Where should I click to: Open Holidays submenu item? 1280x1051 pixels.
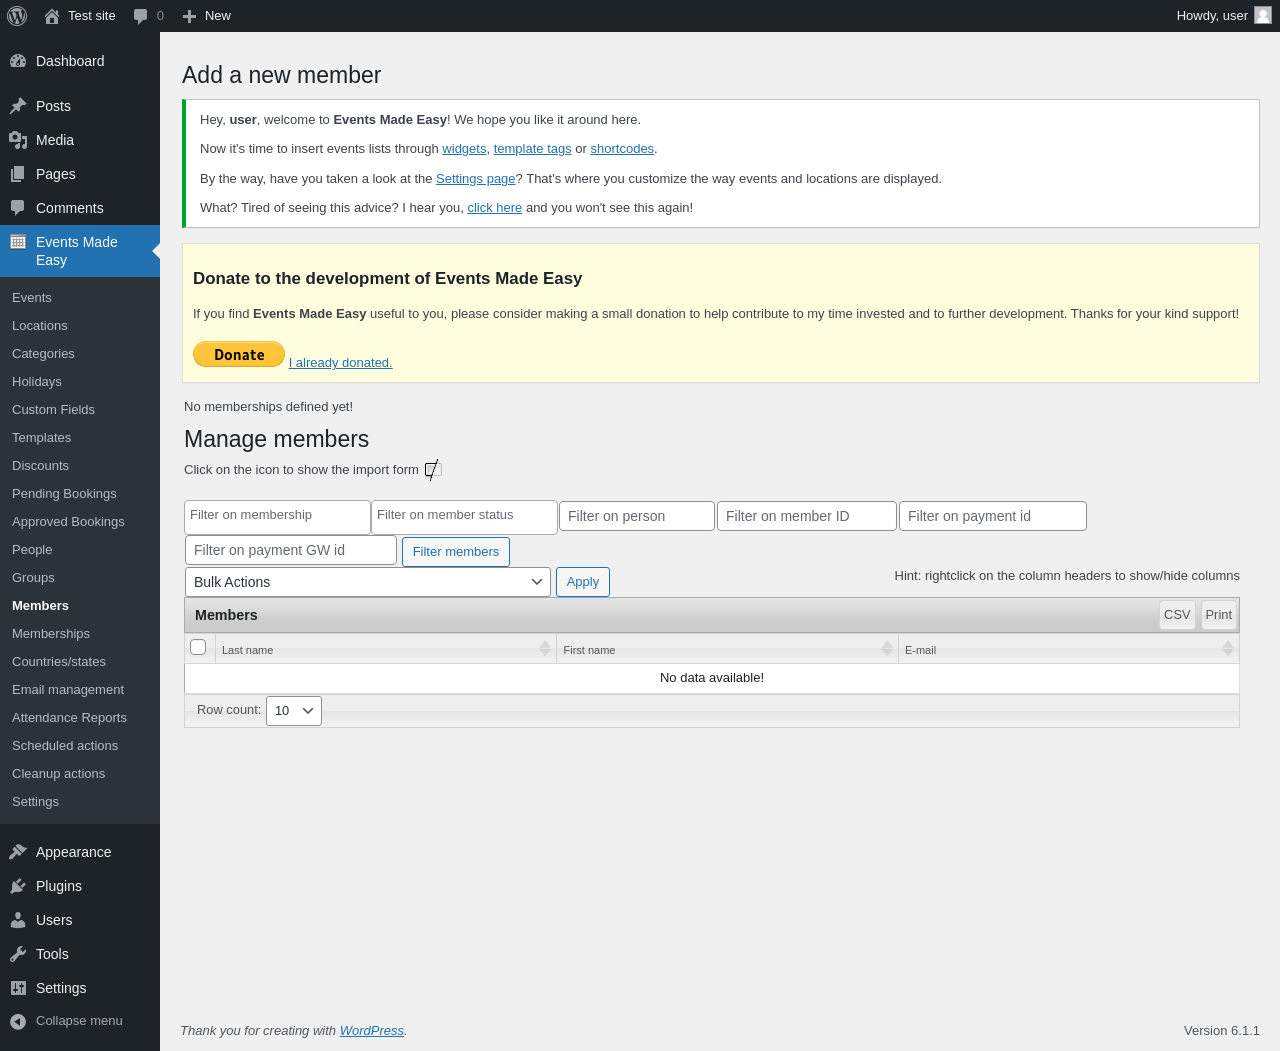tap(37, 382)
